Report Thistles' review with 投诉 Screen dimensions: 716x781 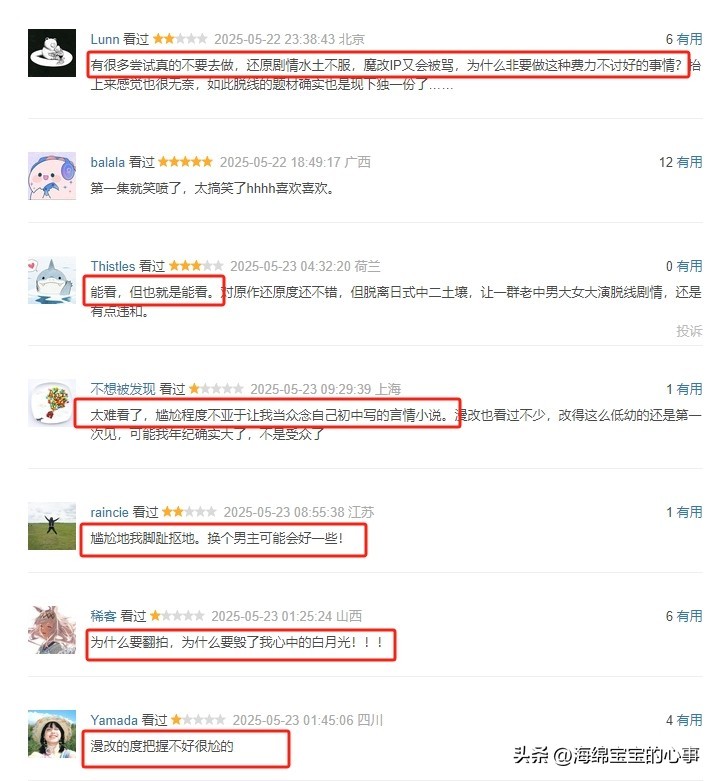(689, 331)
